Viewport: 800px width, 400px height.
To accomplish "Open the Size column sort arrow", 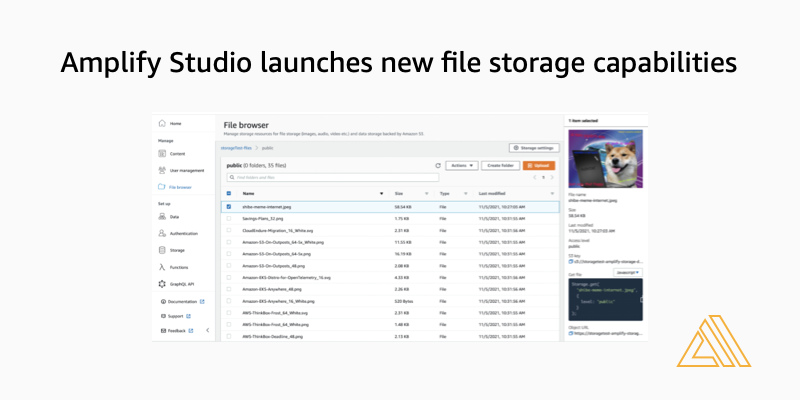I will point(427,194).
